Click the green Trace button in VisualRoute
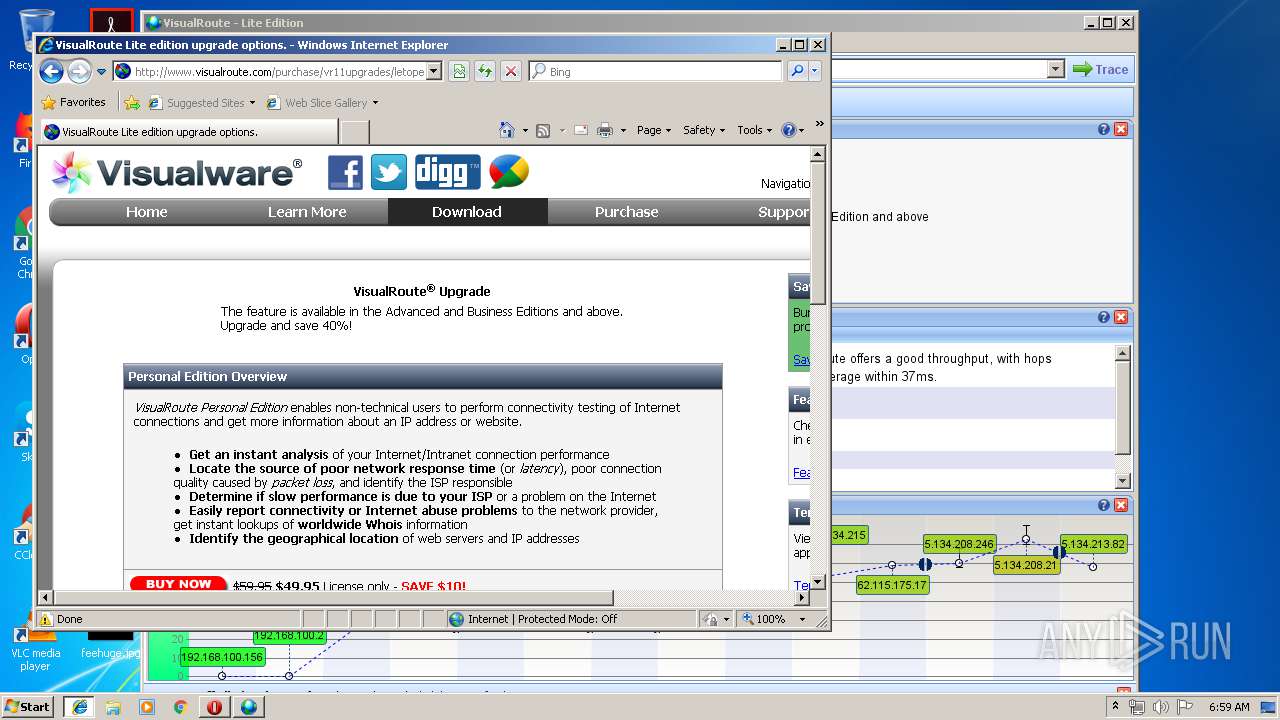The image size is (1280, 720). (x=1100, y=69)
